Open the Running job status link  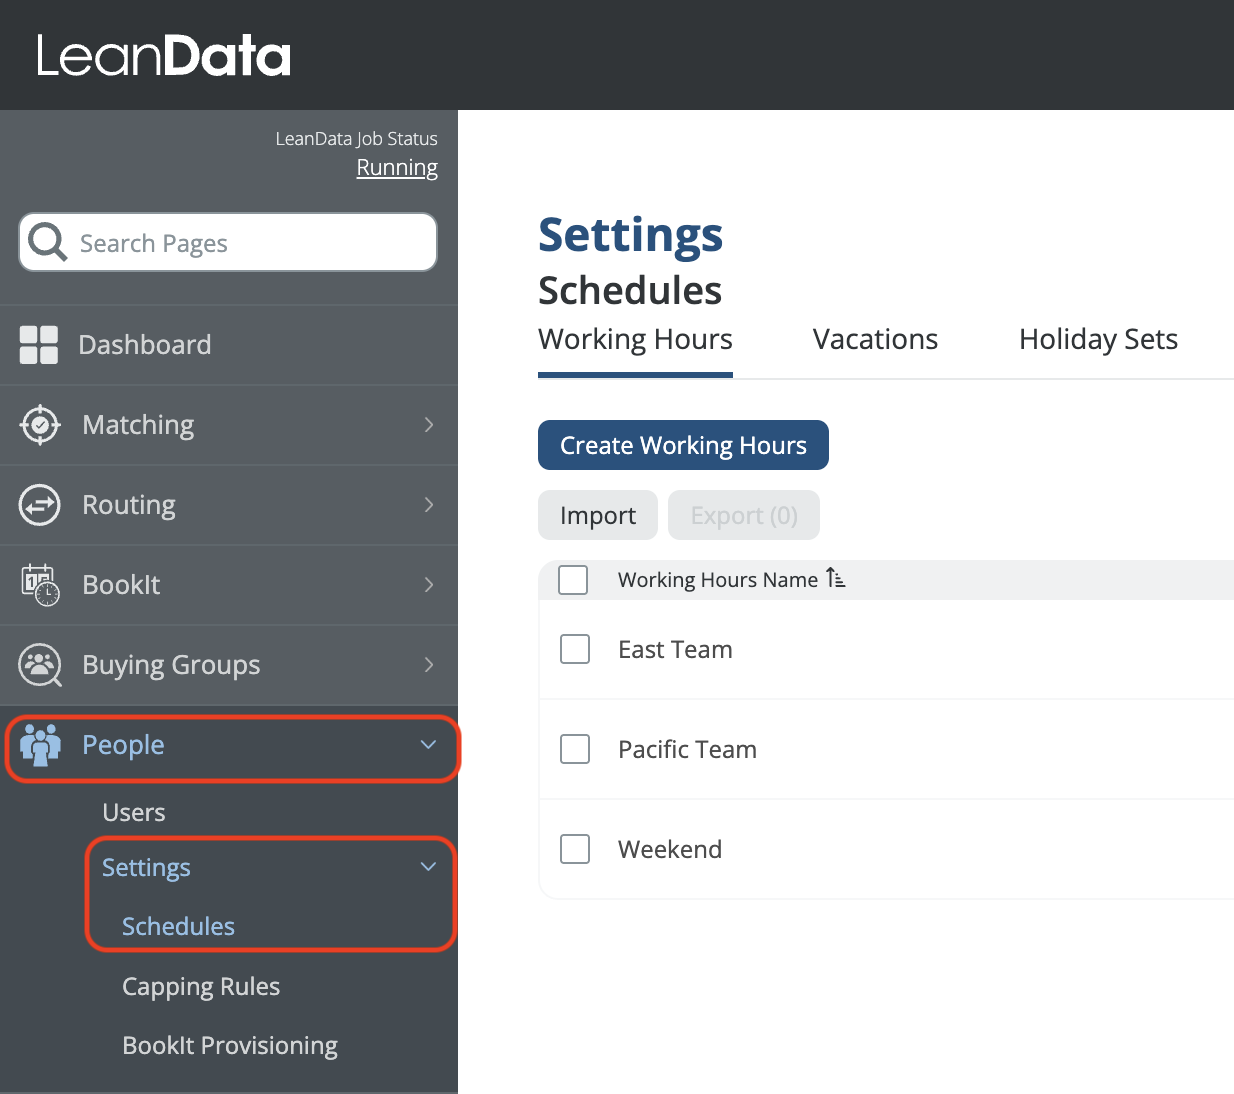[x=397, y=168]
